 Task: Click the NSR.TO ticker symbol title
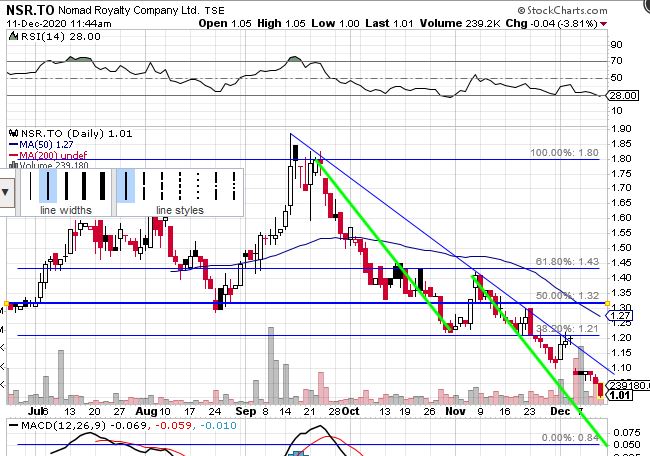[x=30, y=10]
